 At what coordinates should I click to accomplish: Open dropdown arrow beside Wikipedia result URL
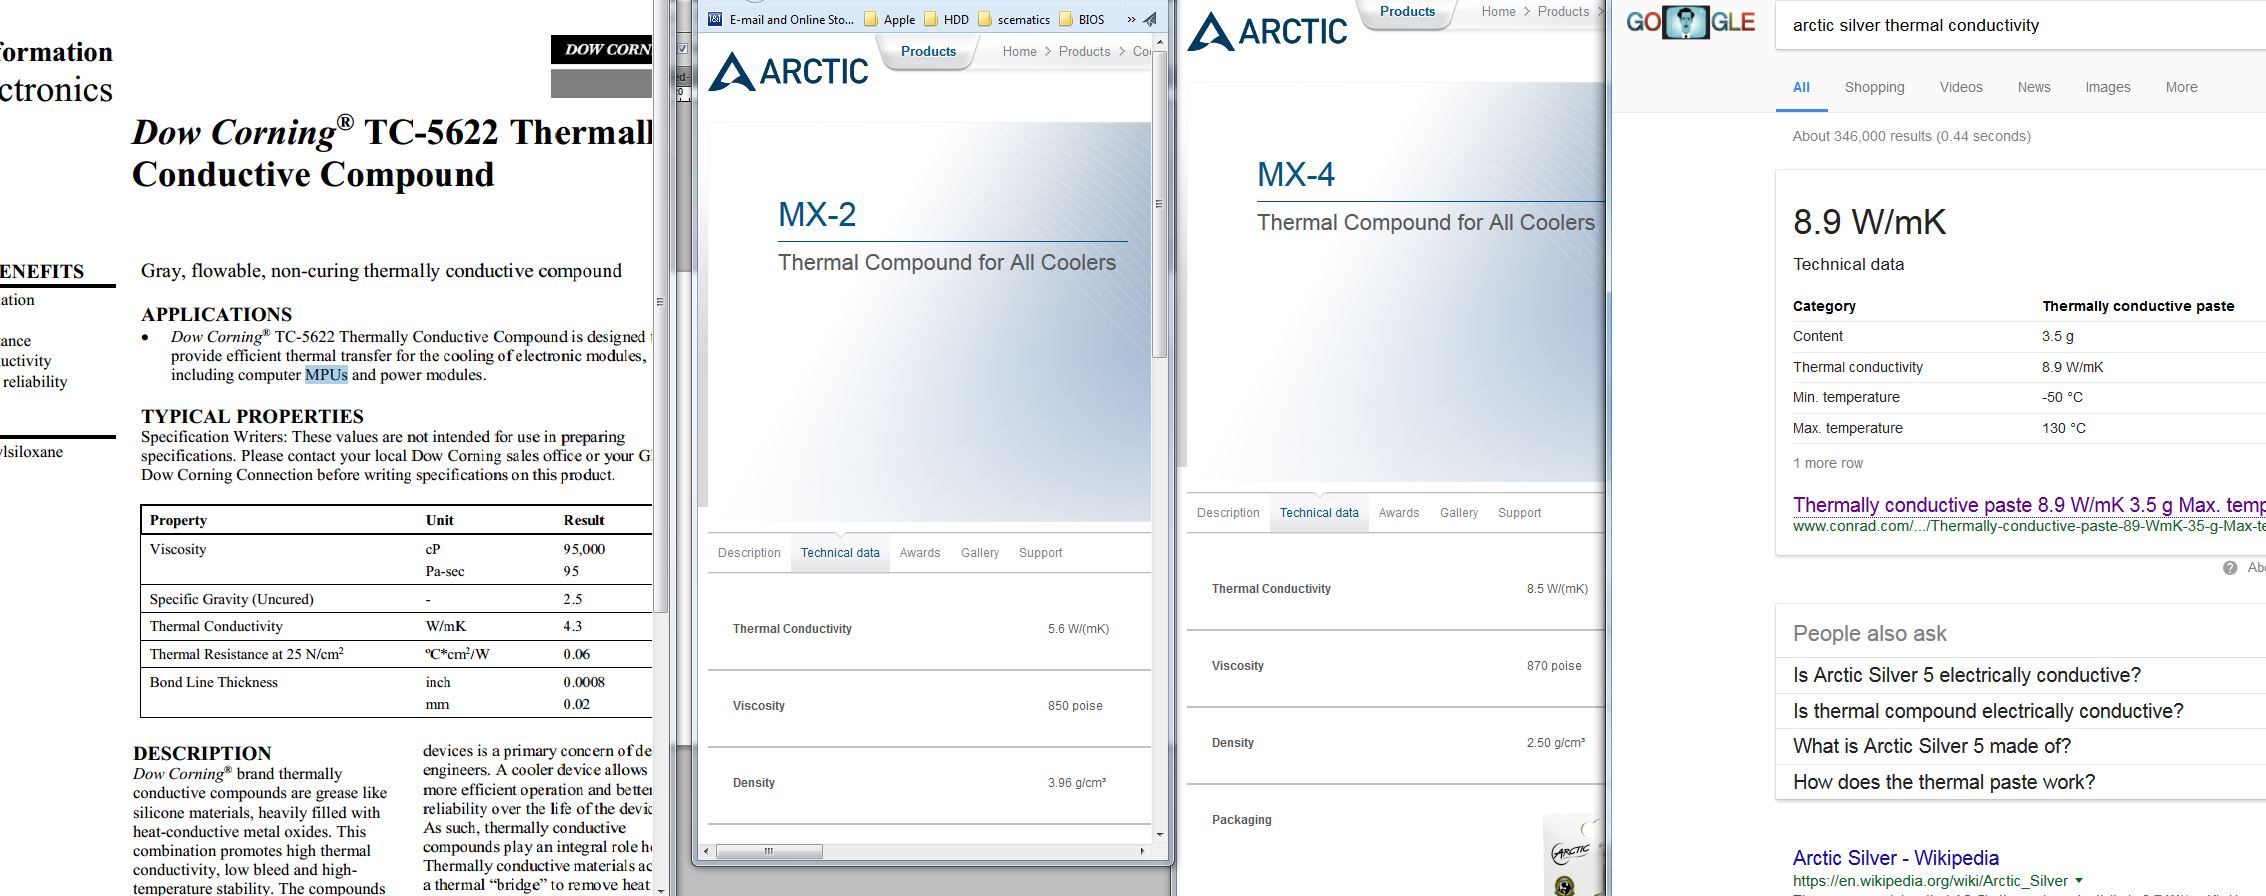tap(2079, 881)
